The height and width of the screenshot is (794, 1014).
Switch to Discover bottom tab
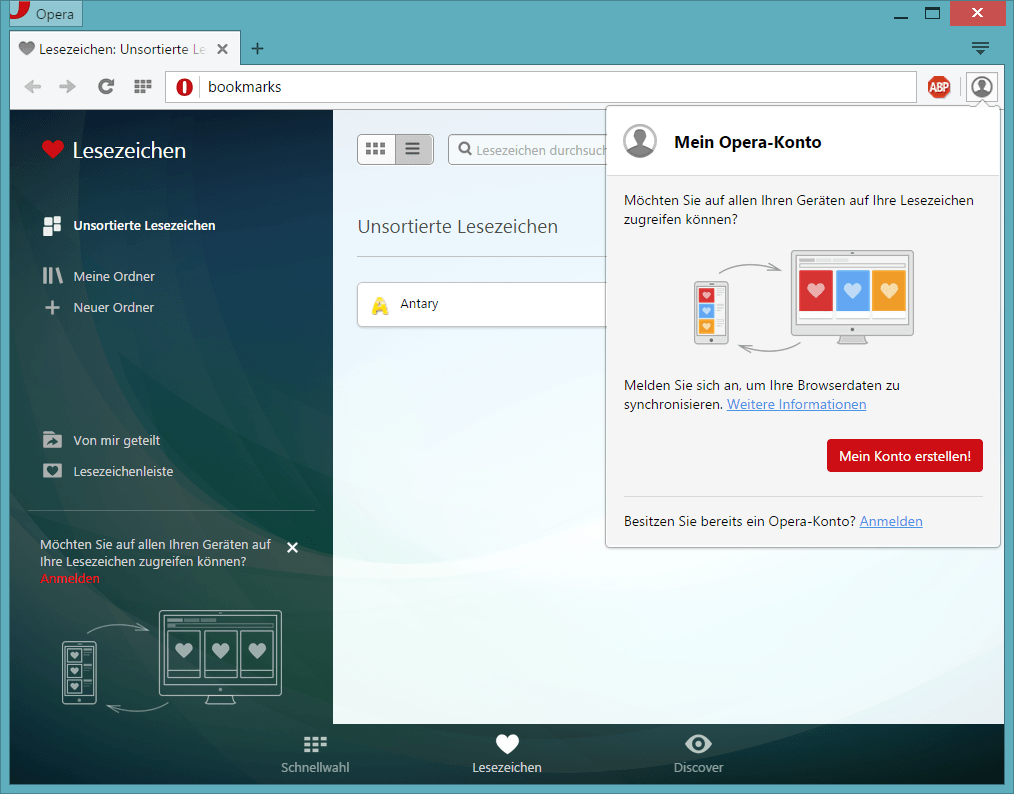(x=698, y=755)
